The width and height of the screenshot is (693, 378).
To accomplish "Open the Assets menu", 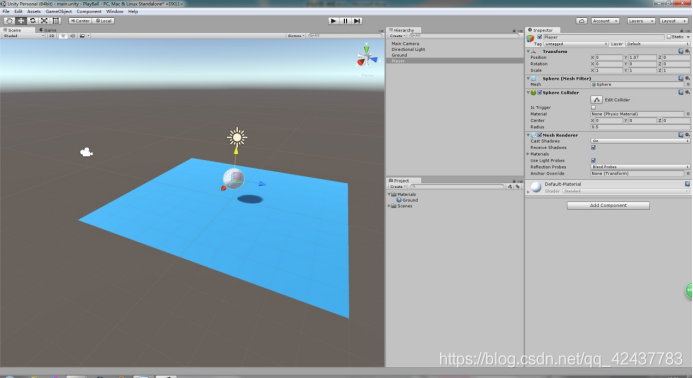I will click(x=34, y=11).
